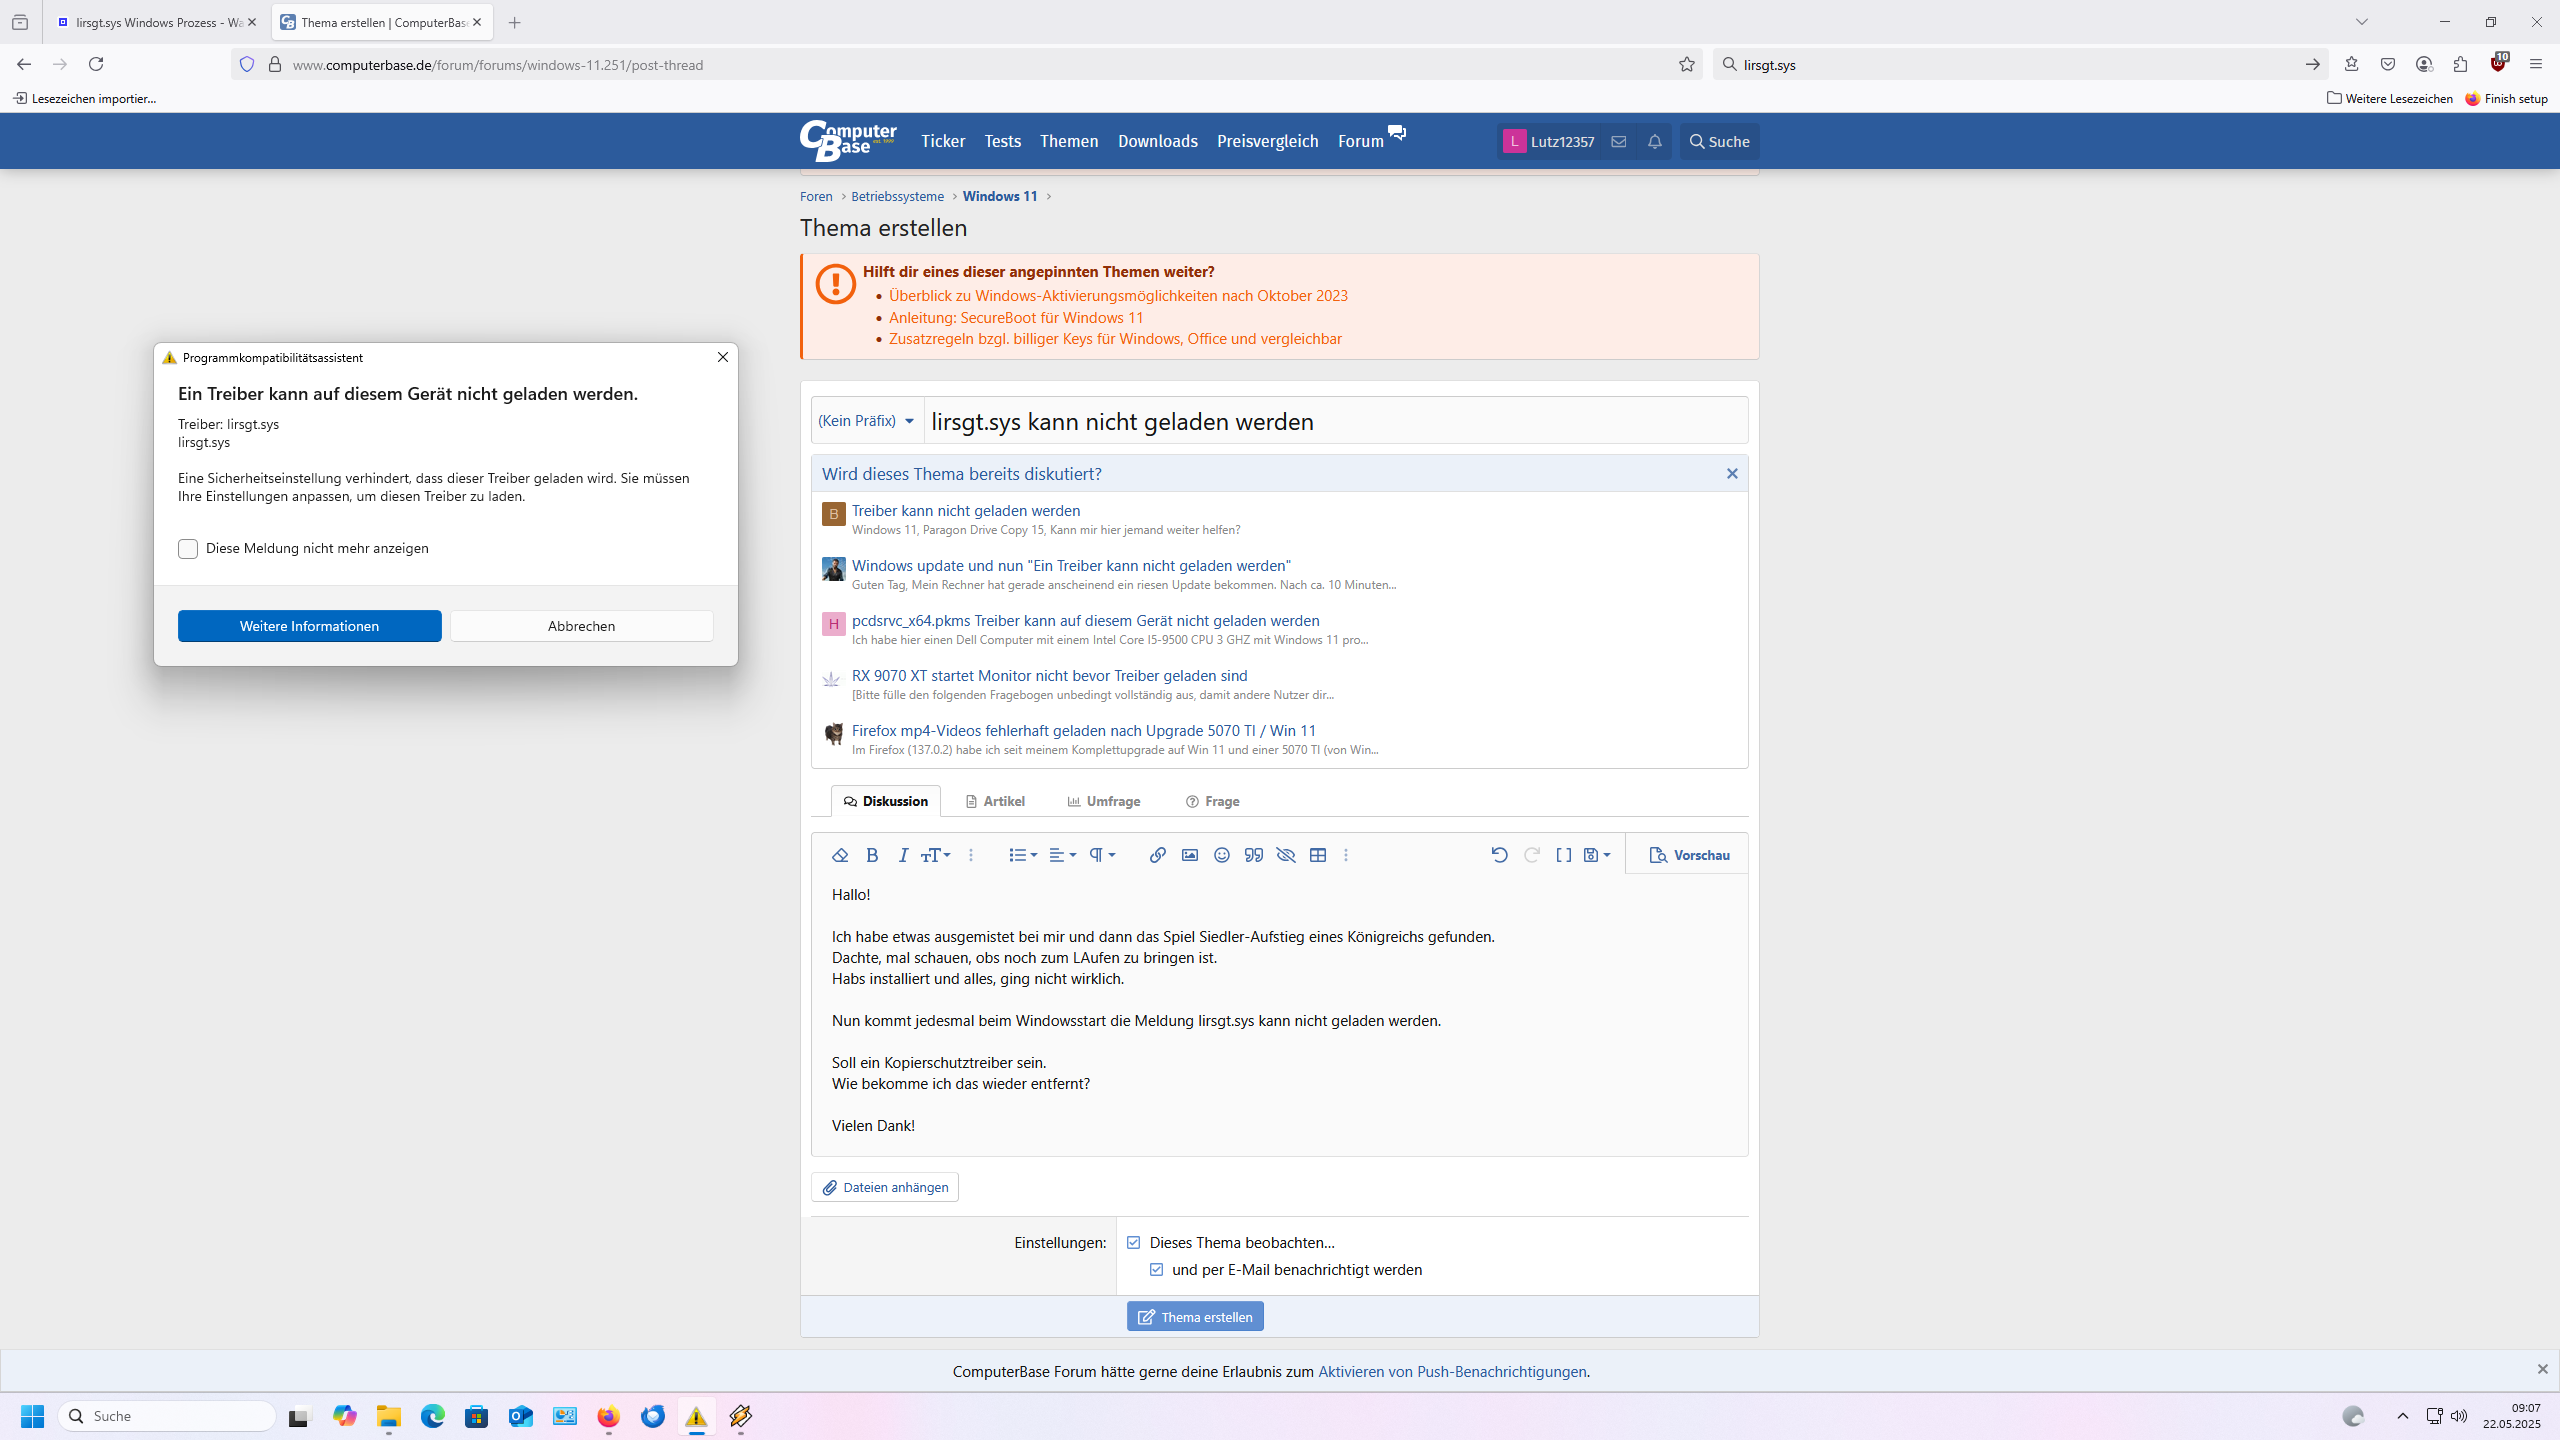
Task: Insert a table into the editor
Action: tap(1318, 855)
